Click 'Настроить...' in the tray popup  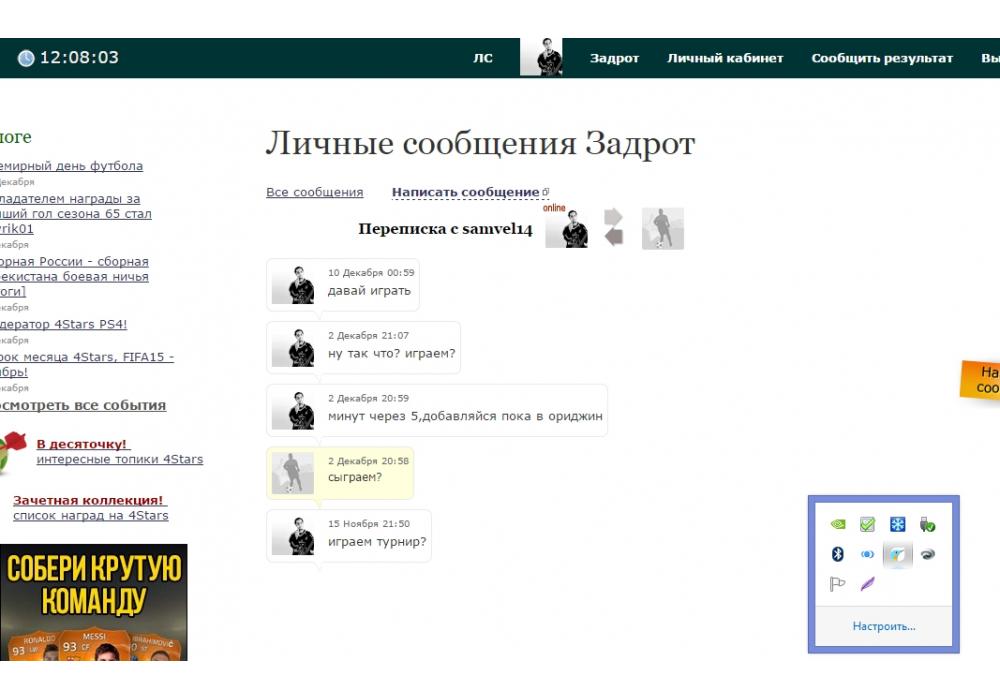pos(883,626)
